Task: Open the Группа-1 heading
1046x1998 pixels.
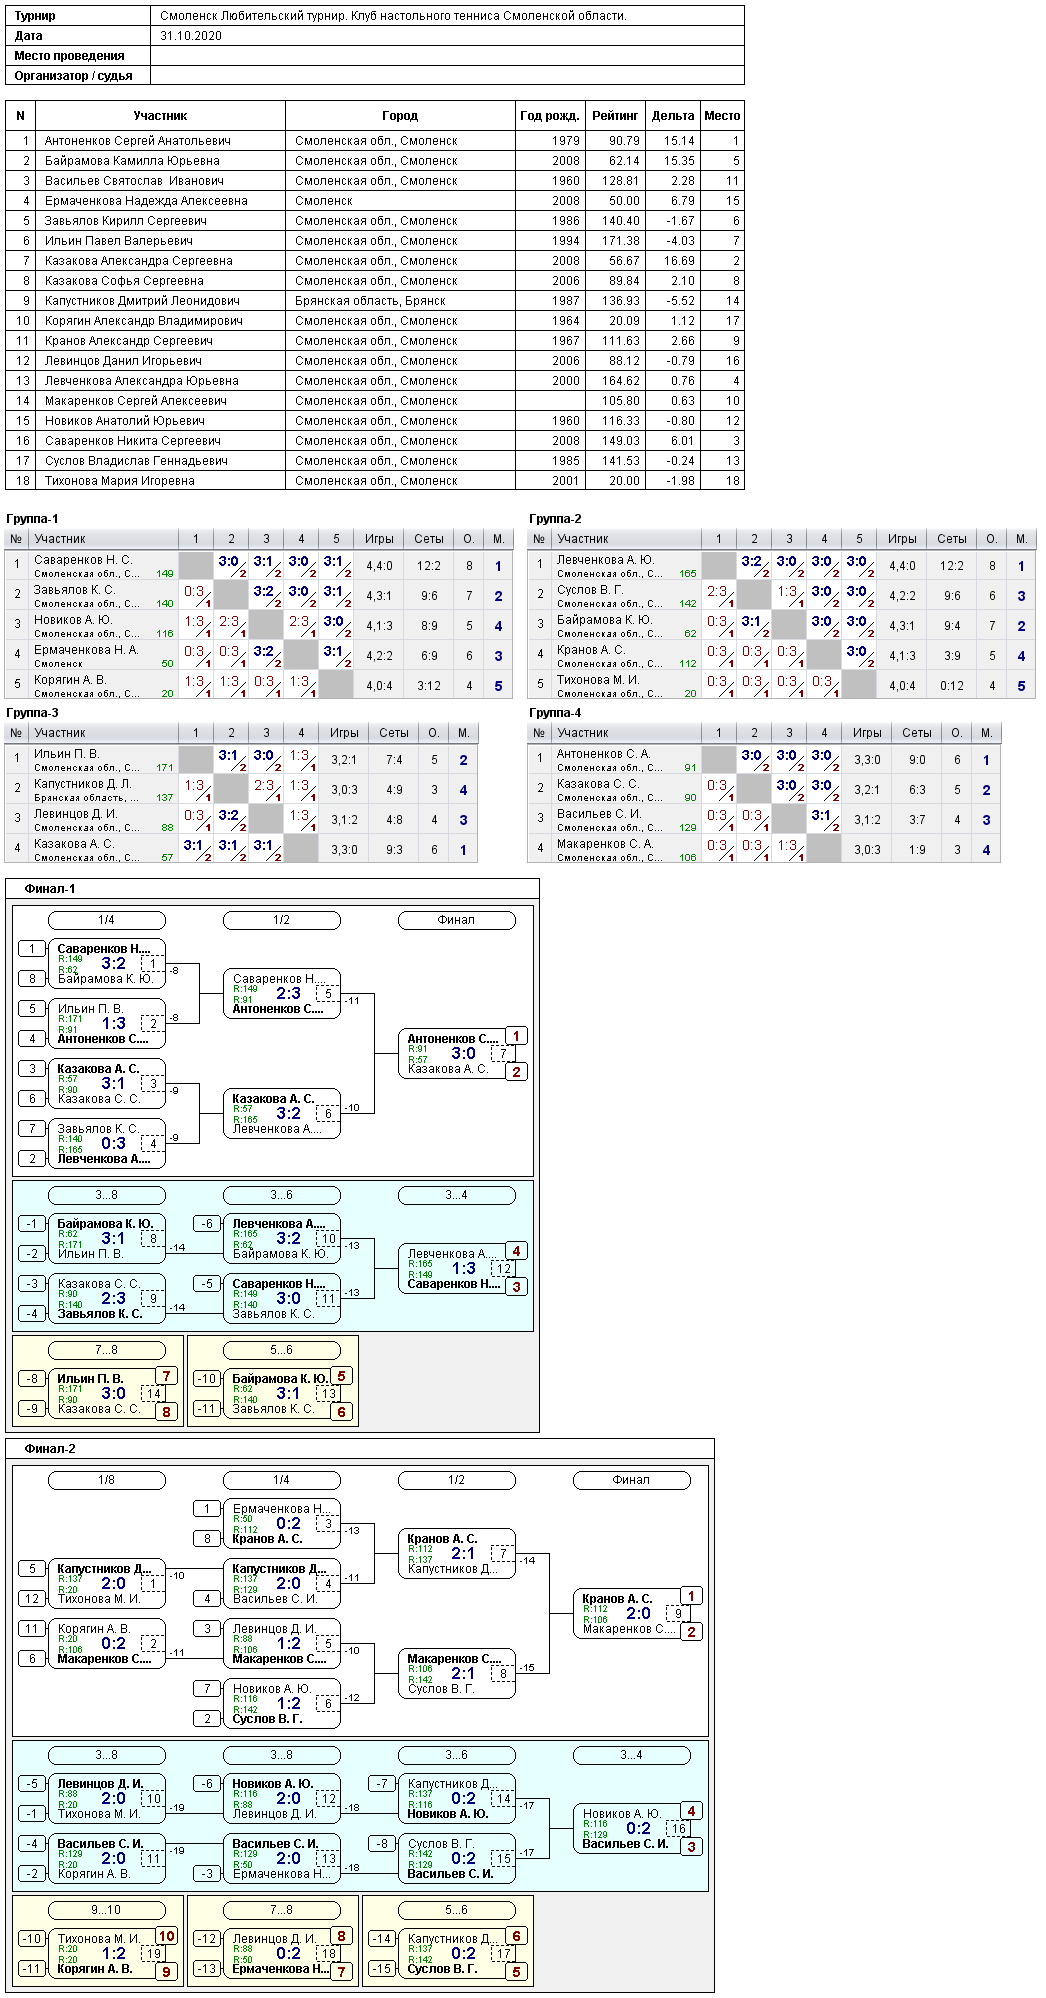Action: pos(32,519)
